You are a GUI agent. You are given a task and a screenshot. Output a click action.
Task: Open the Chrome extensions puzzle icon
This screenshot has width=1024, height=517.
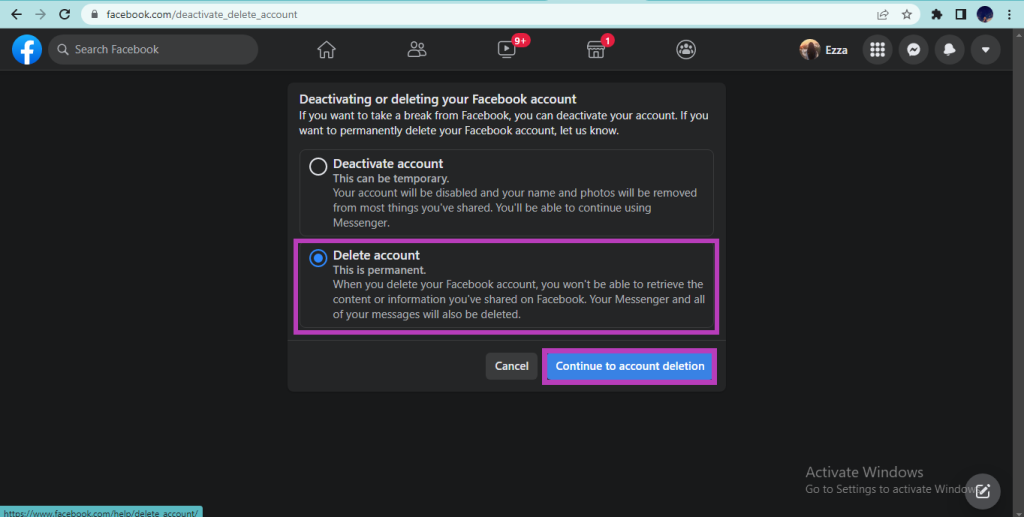(936, 14)
